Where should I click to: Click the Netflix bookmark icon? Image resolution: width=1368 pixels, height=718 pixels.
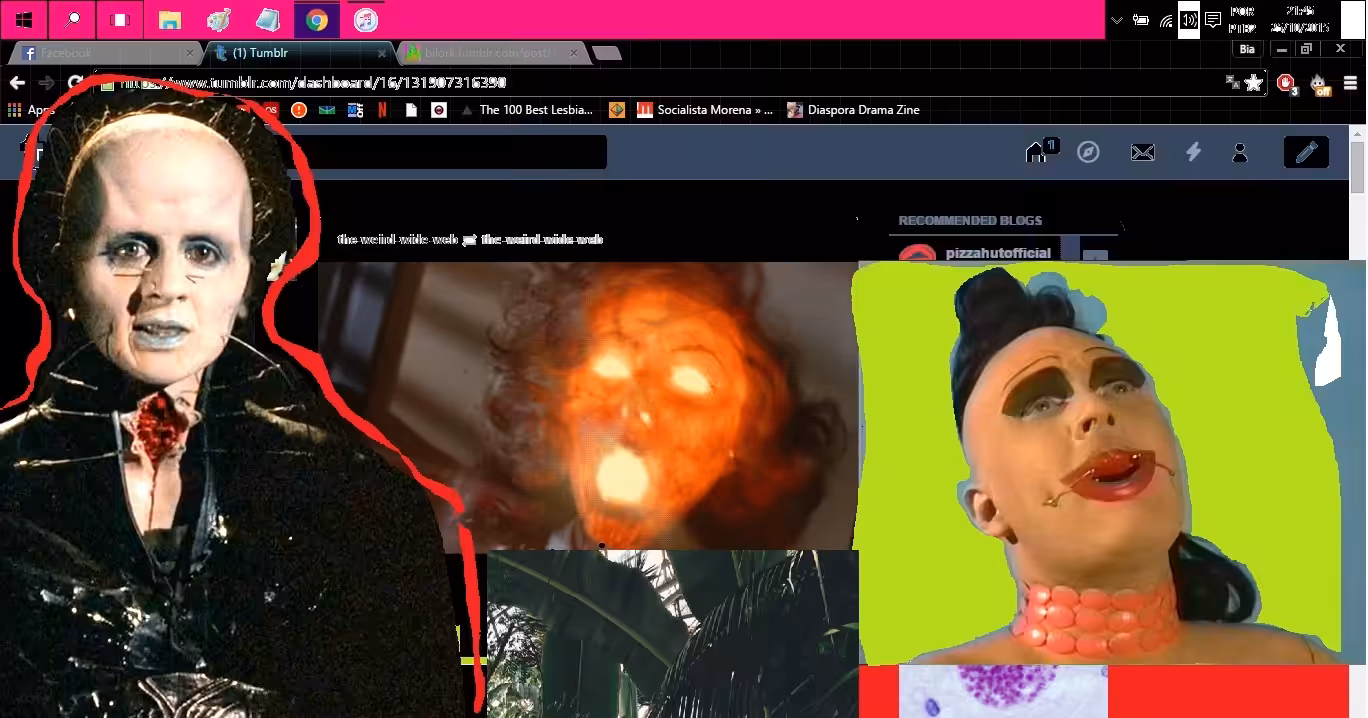pyautogui.click(x=382, y=110)
